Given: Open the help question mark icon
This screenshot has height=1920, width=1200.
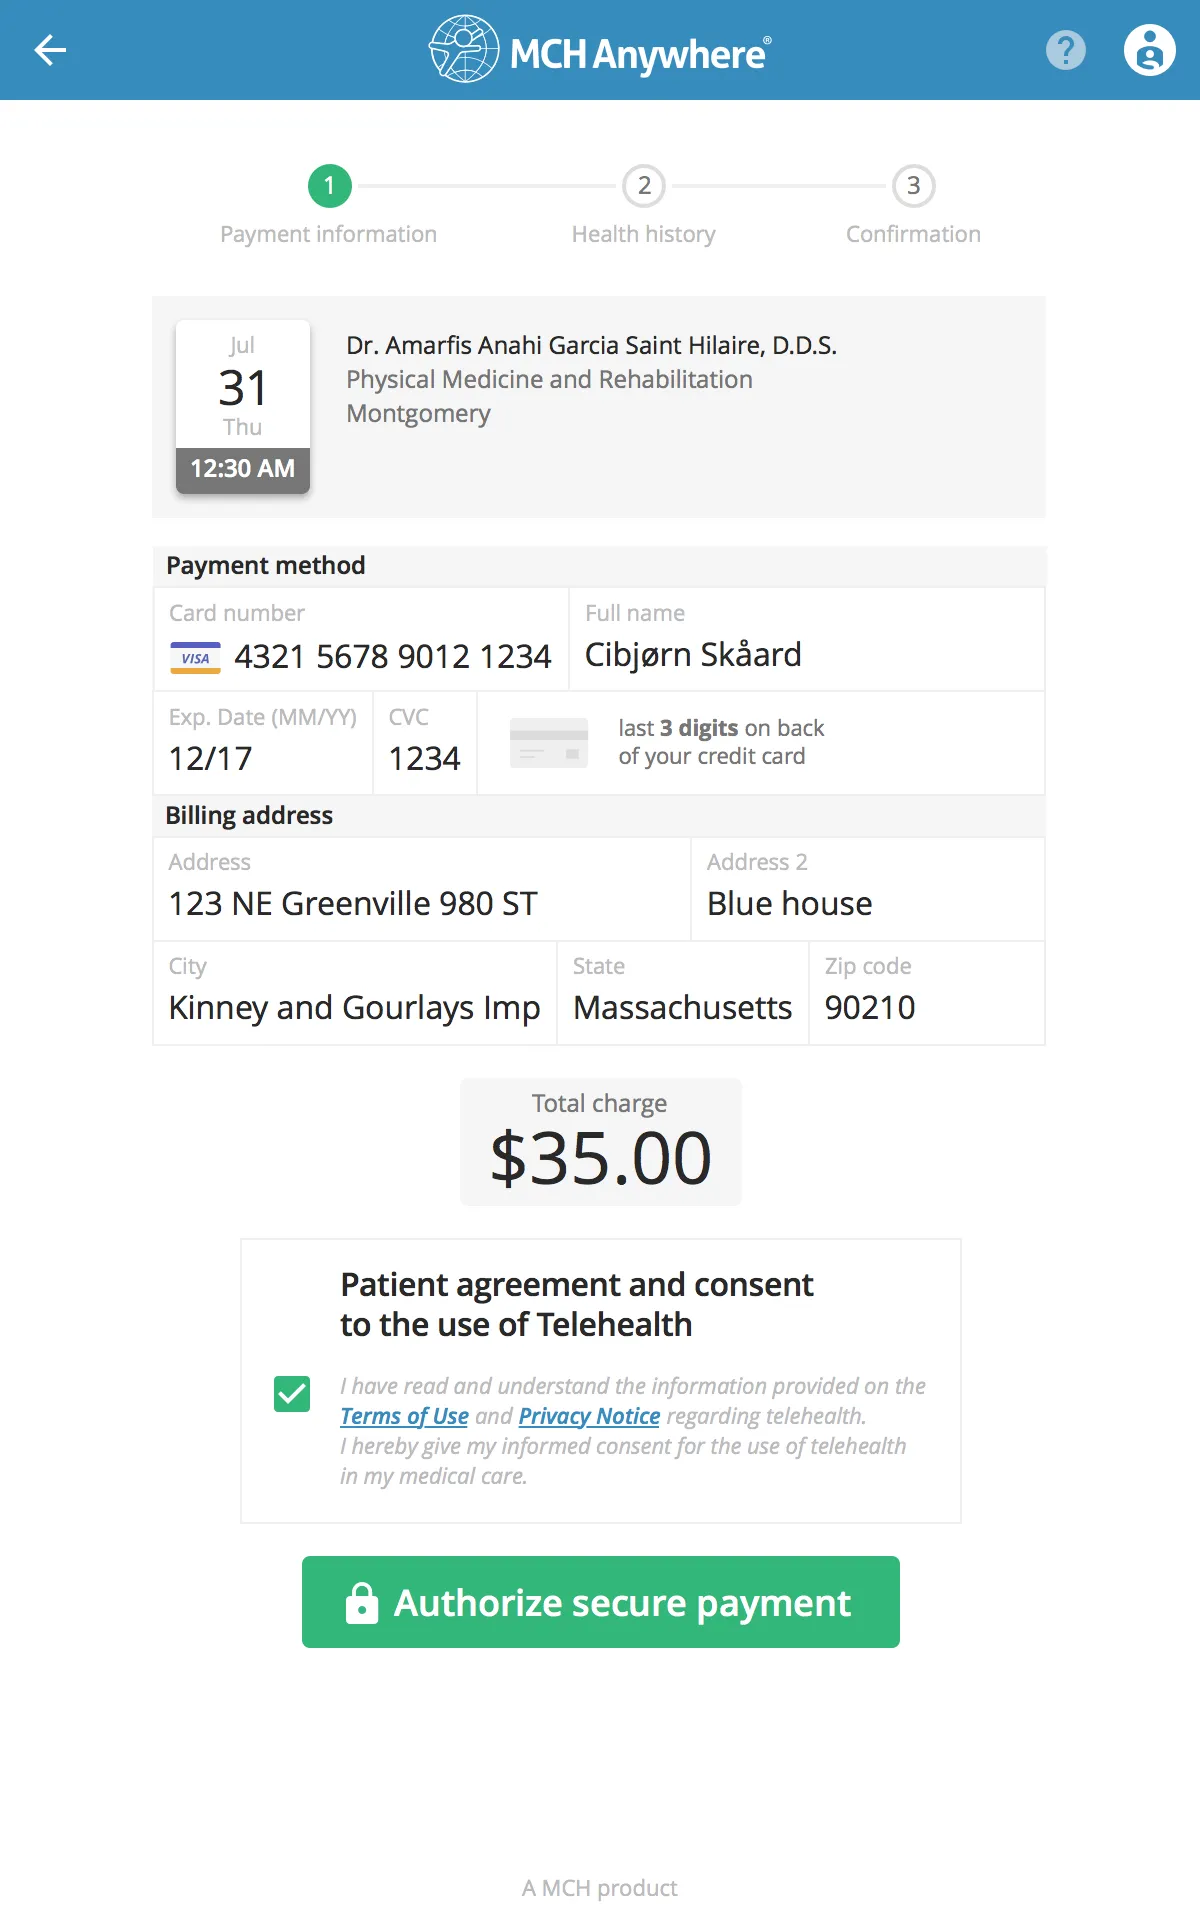Looking at the screenshot, I should pos(1065,50).
